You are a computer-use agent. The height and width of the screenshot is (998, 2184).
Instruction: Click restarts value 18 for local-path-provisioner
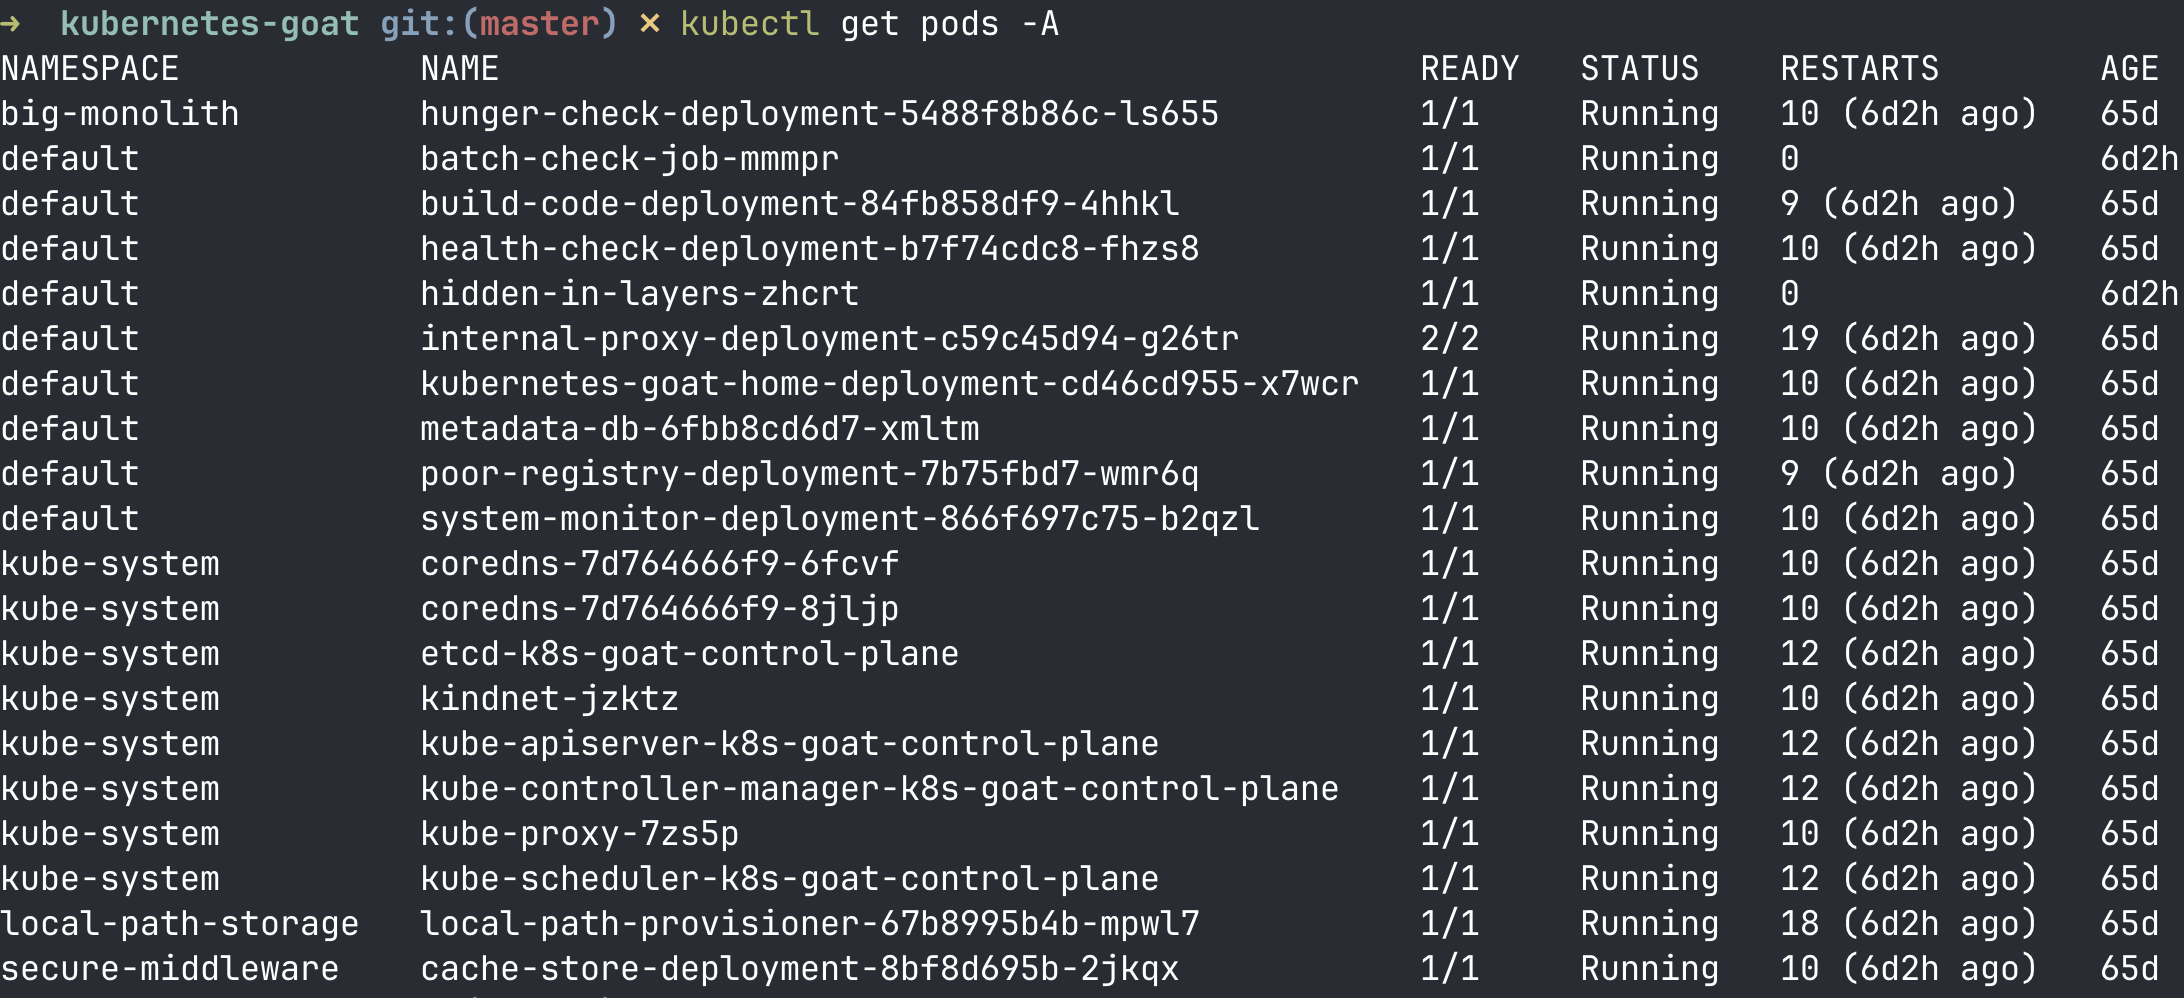(x=1799, y=923)
